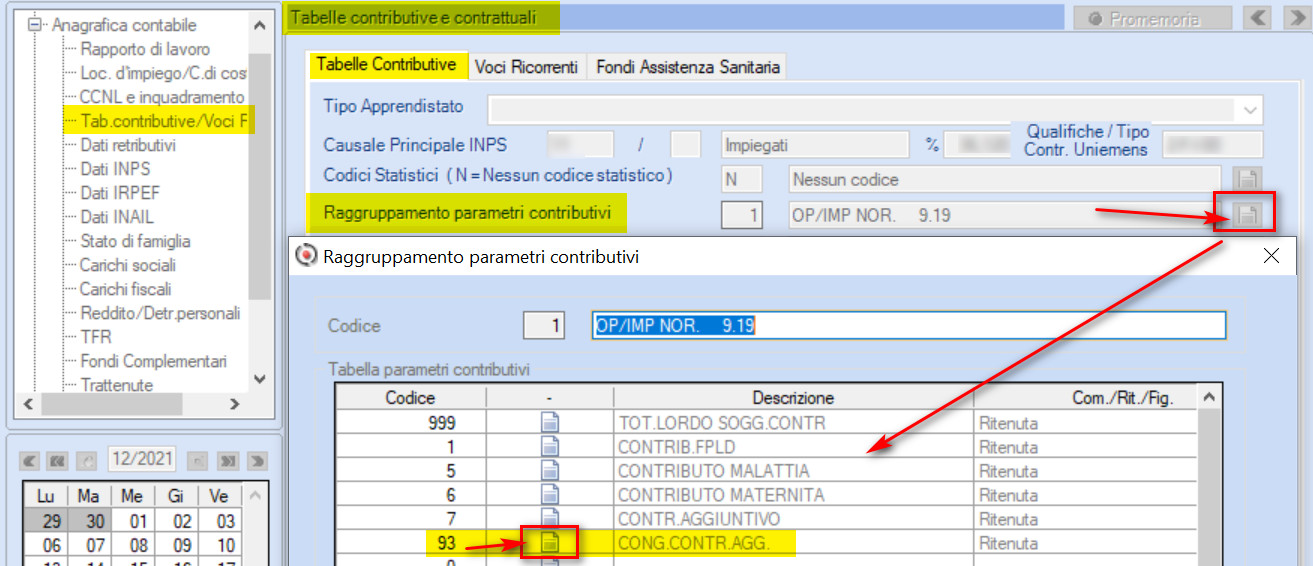The height and width of the screenshot is (566, 1313).
Task: Switch to the Voci Ricorrenti tab
Action: 526,67
